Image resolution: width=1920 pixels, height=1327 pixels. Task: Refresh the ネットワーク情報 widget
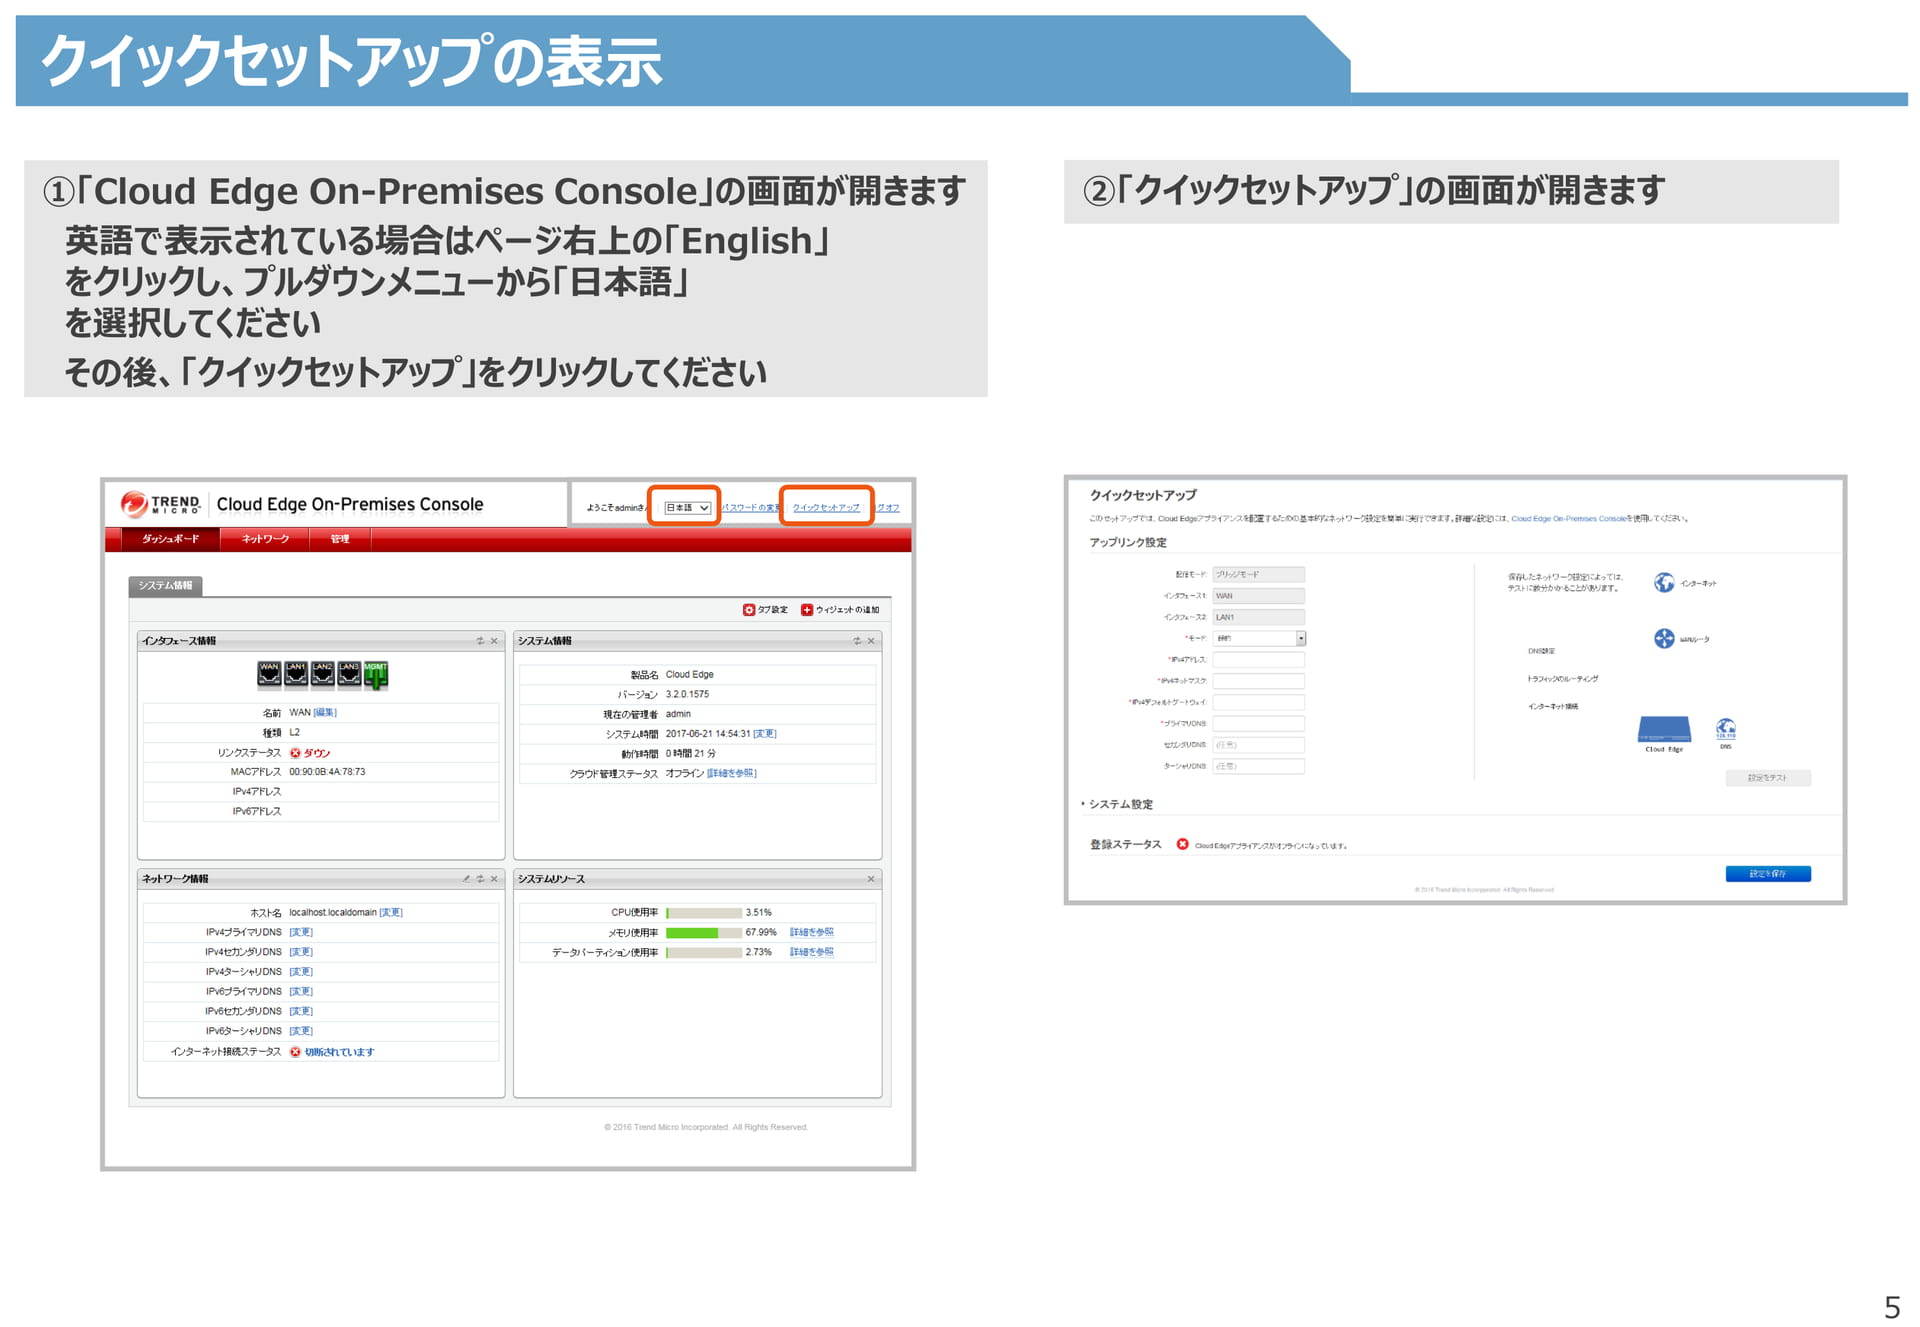[480, 879]
